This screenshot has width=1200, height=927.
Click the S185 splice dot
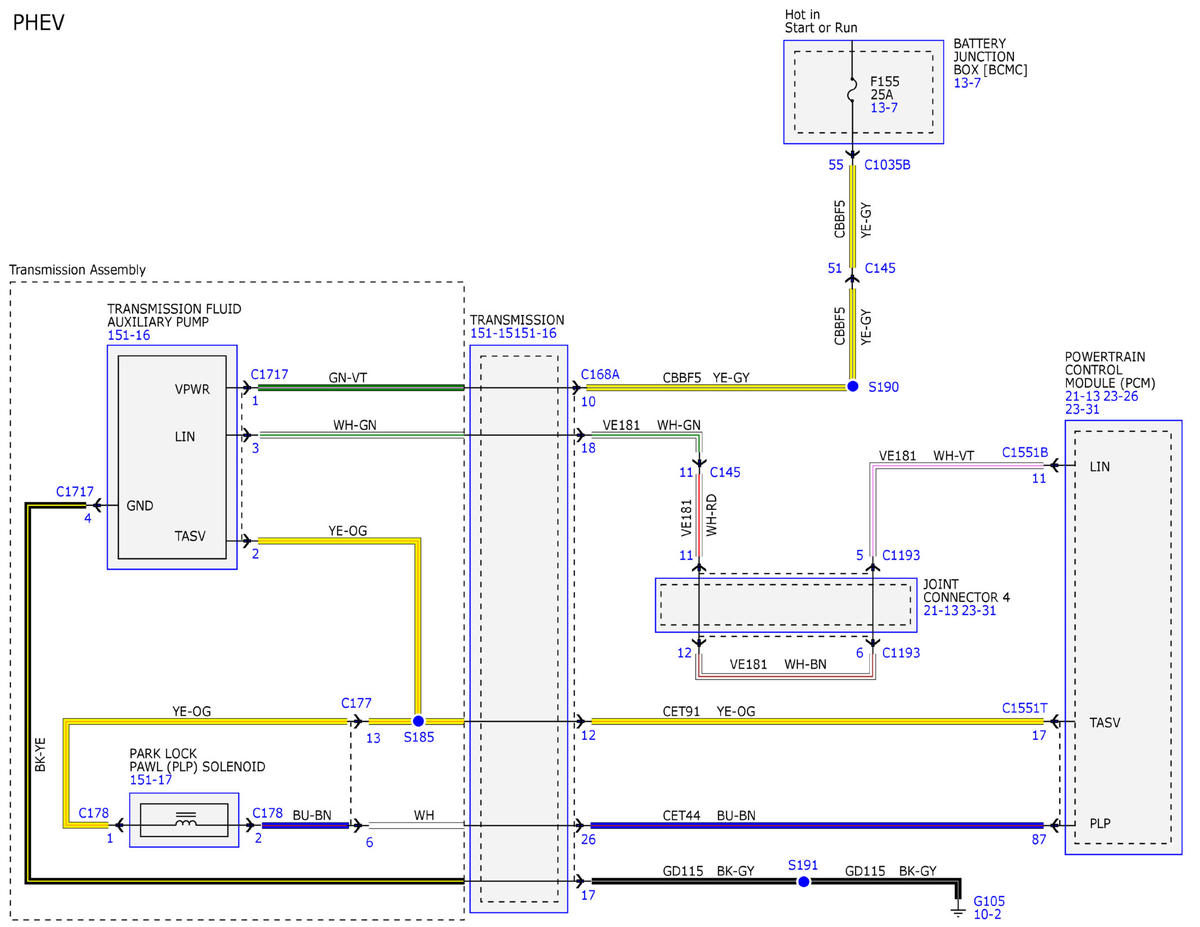click(x=418, y=721)
